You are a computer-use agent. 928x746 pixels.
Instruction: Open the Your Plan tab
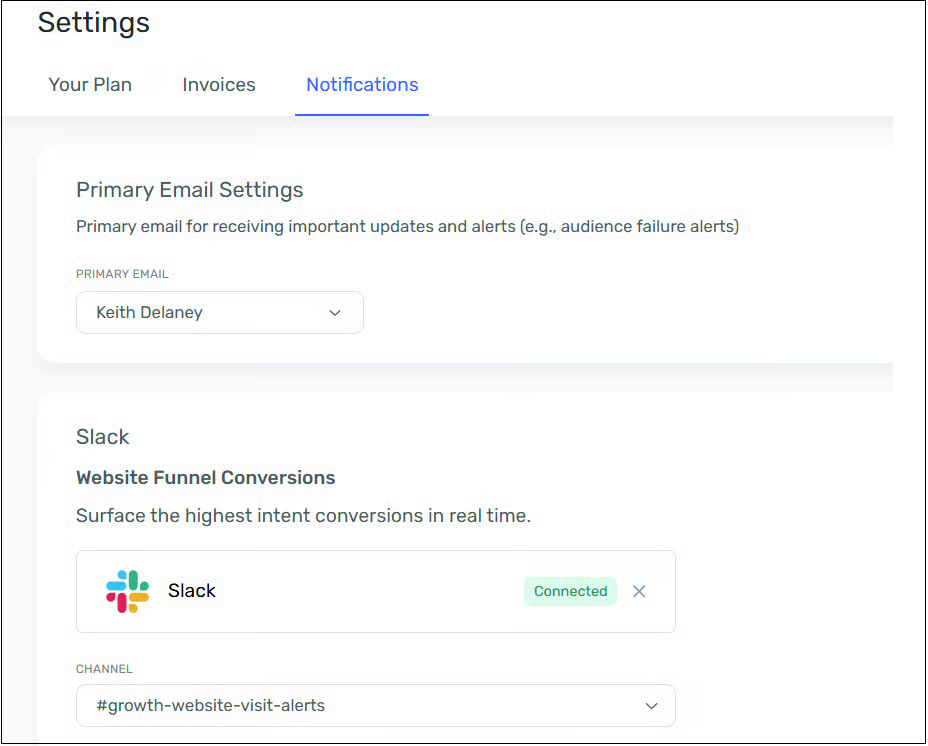click(x=90, y=85)
